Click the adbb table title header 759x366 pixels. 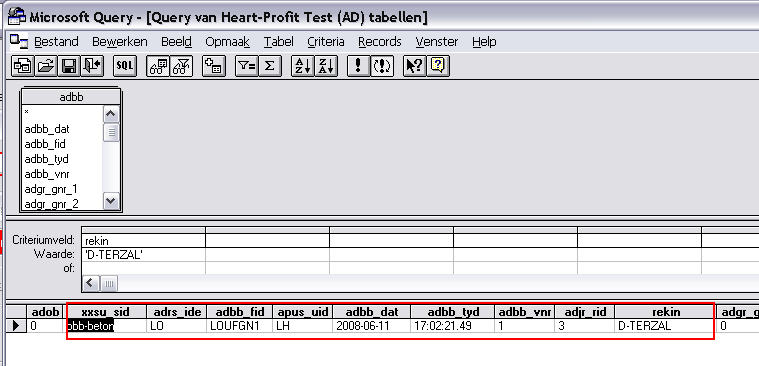click(x=71, y=97)
